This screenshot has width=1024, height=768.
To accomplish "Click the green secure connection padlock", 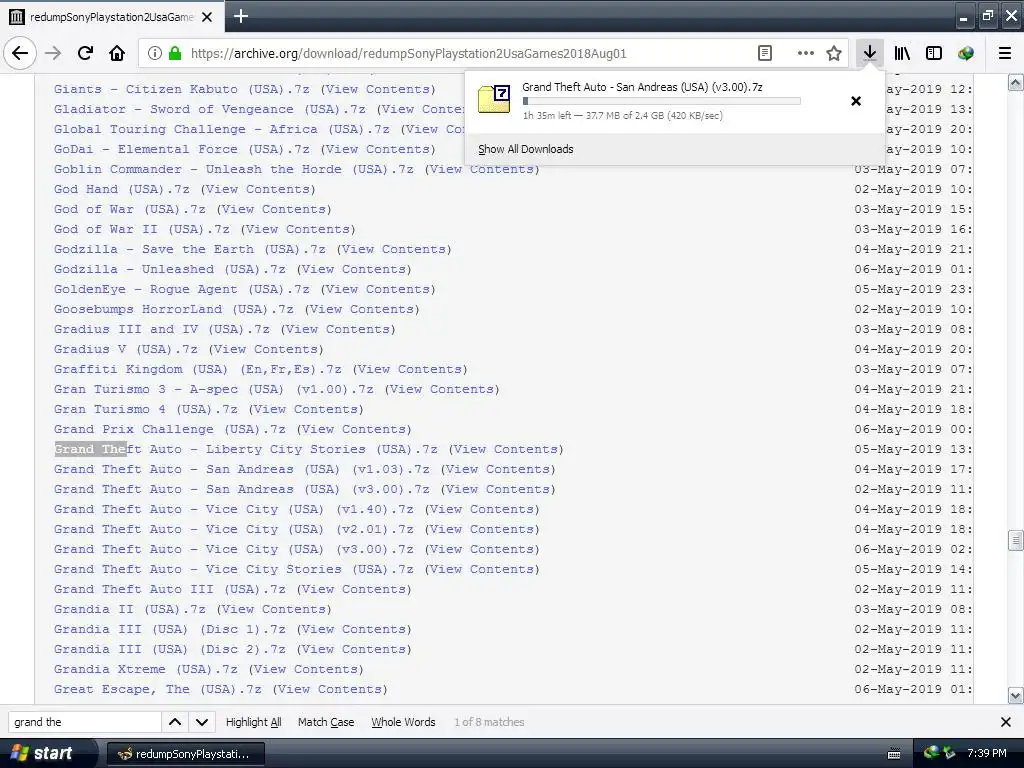I will pos(174,53).
